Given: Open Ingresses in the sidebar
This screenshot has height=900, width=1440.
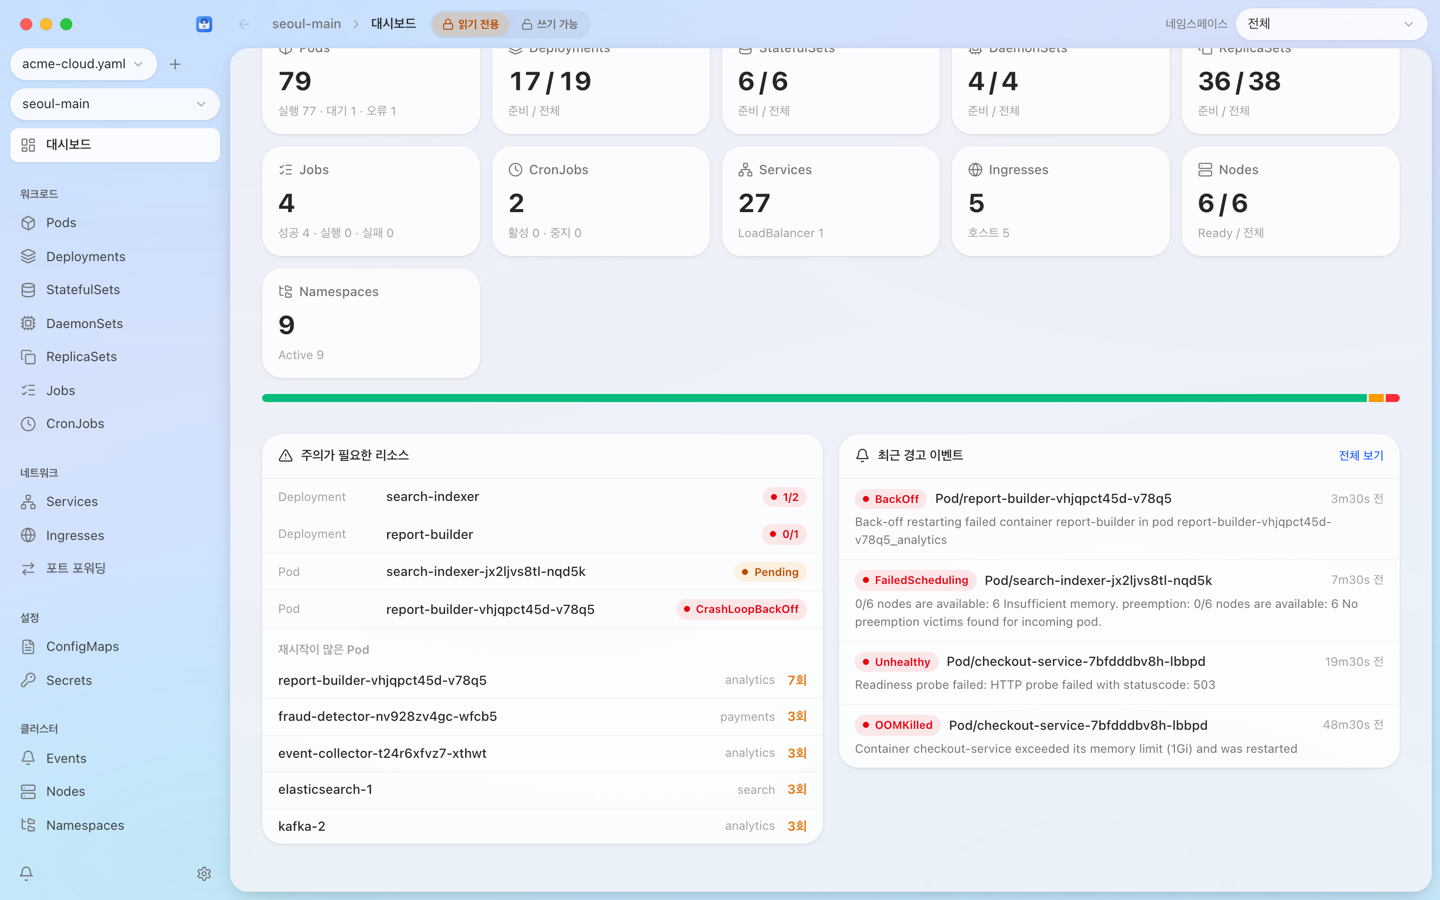Looking at the screenshot, I should coord(115,535).
